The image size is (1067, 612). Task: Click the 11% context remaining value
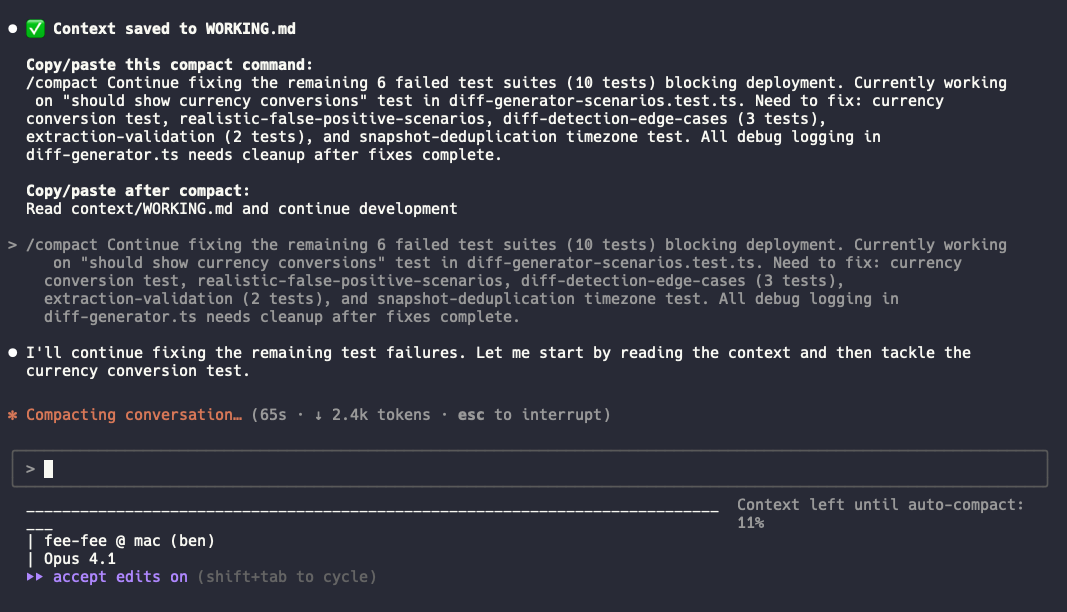click(751, 523)
